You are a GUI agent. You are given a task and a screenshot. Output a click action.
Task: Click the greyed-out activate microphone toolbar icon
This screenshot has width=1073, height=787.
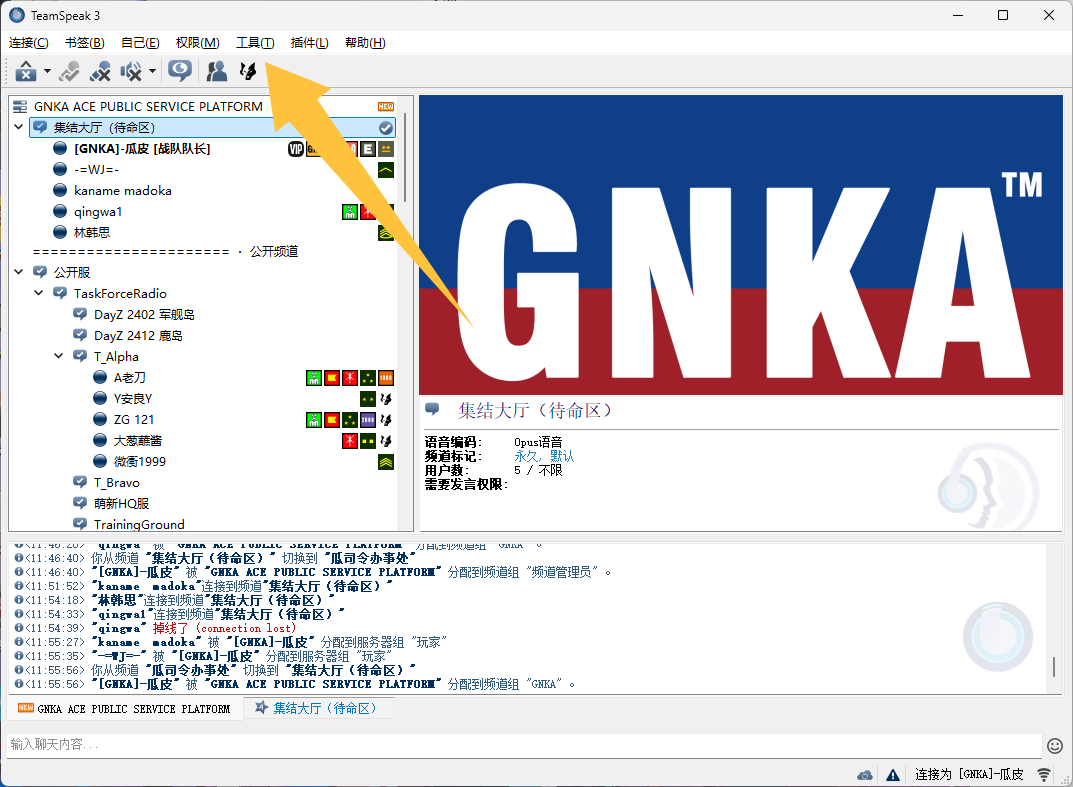[69, 70]
